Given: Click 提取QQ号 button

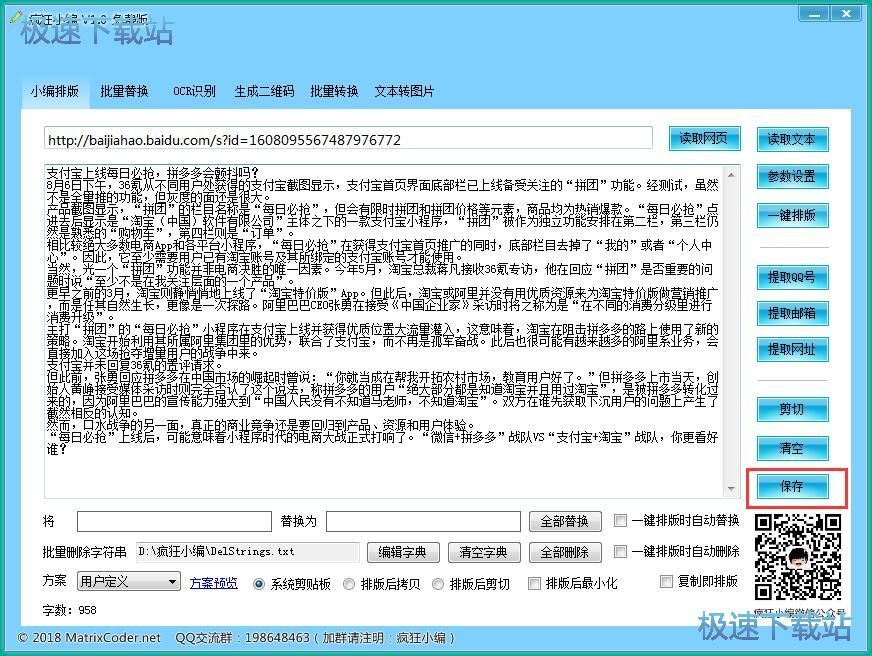Looking at the screenshot, I should coord(792,277).
